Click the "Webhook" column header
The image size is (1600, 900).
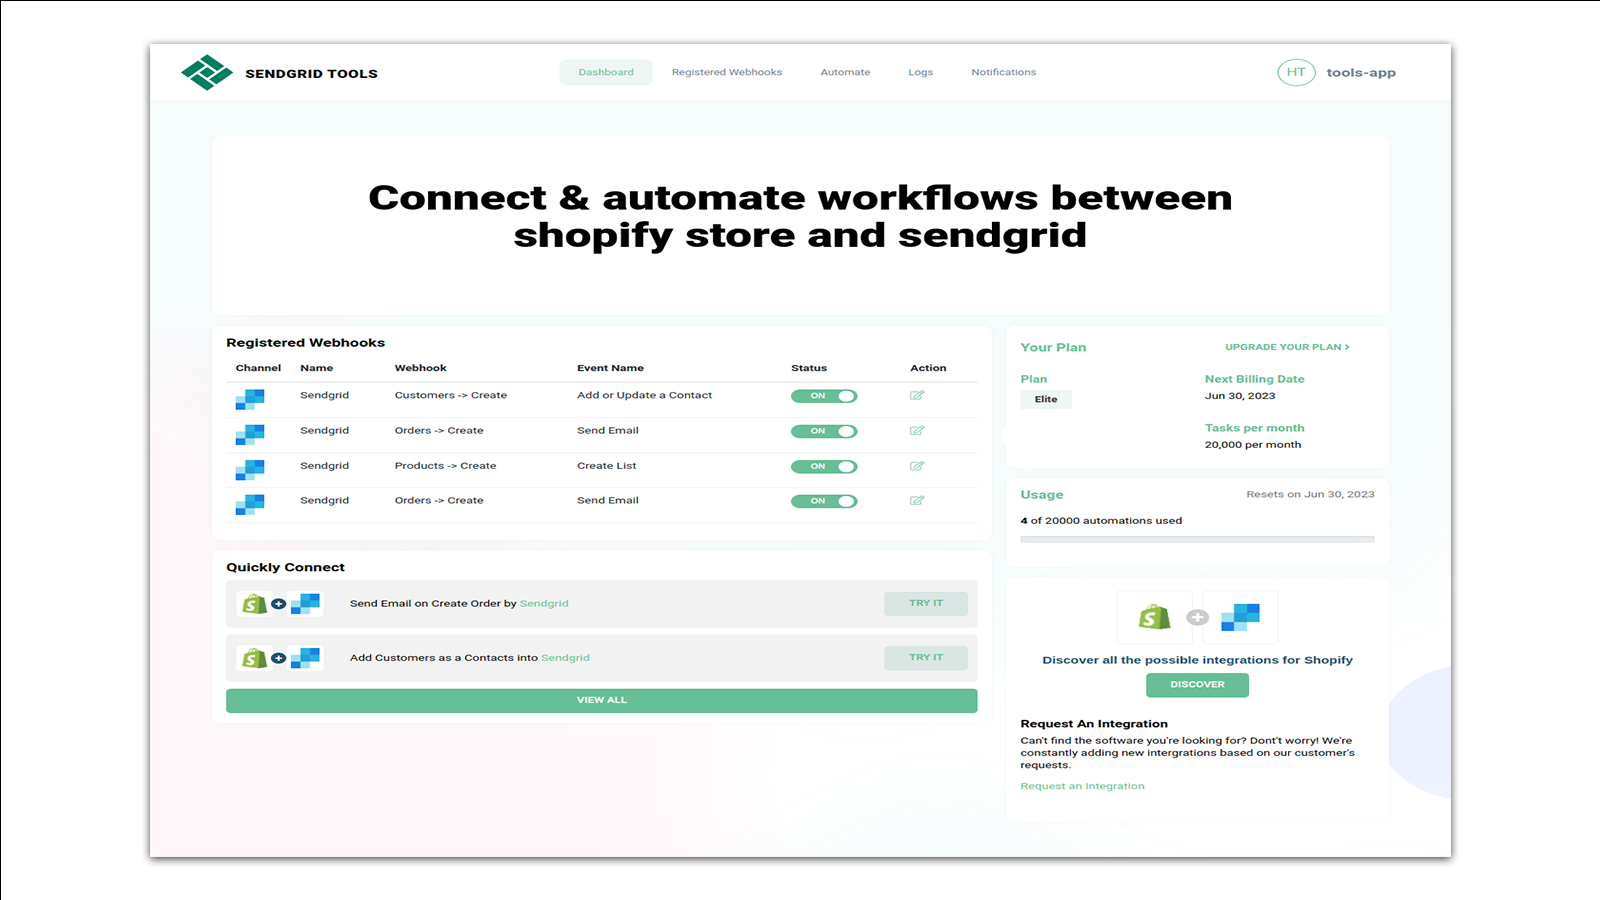[420, 368]
